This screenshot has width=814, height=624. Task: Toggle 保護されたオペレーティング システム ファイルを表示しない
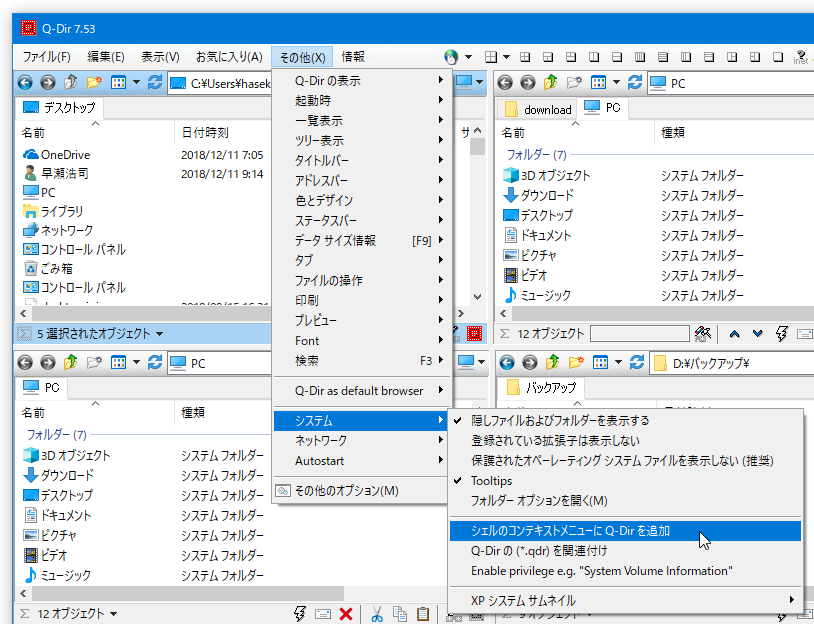(x=625, y=460)
